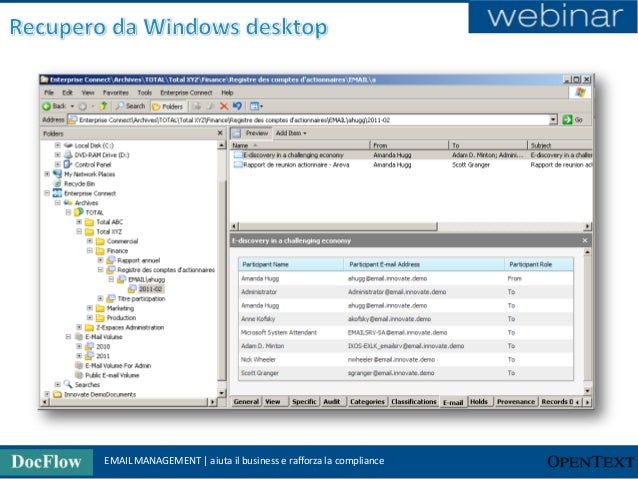The height and width of the screenshot is (479, 638).
Task: Open the View menu
Action: click(x=88, y=93)
